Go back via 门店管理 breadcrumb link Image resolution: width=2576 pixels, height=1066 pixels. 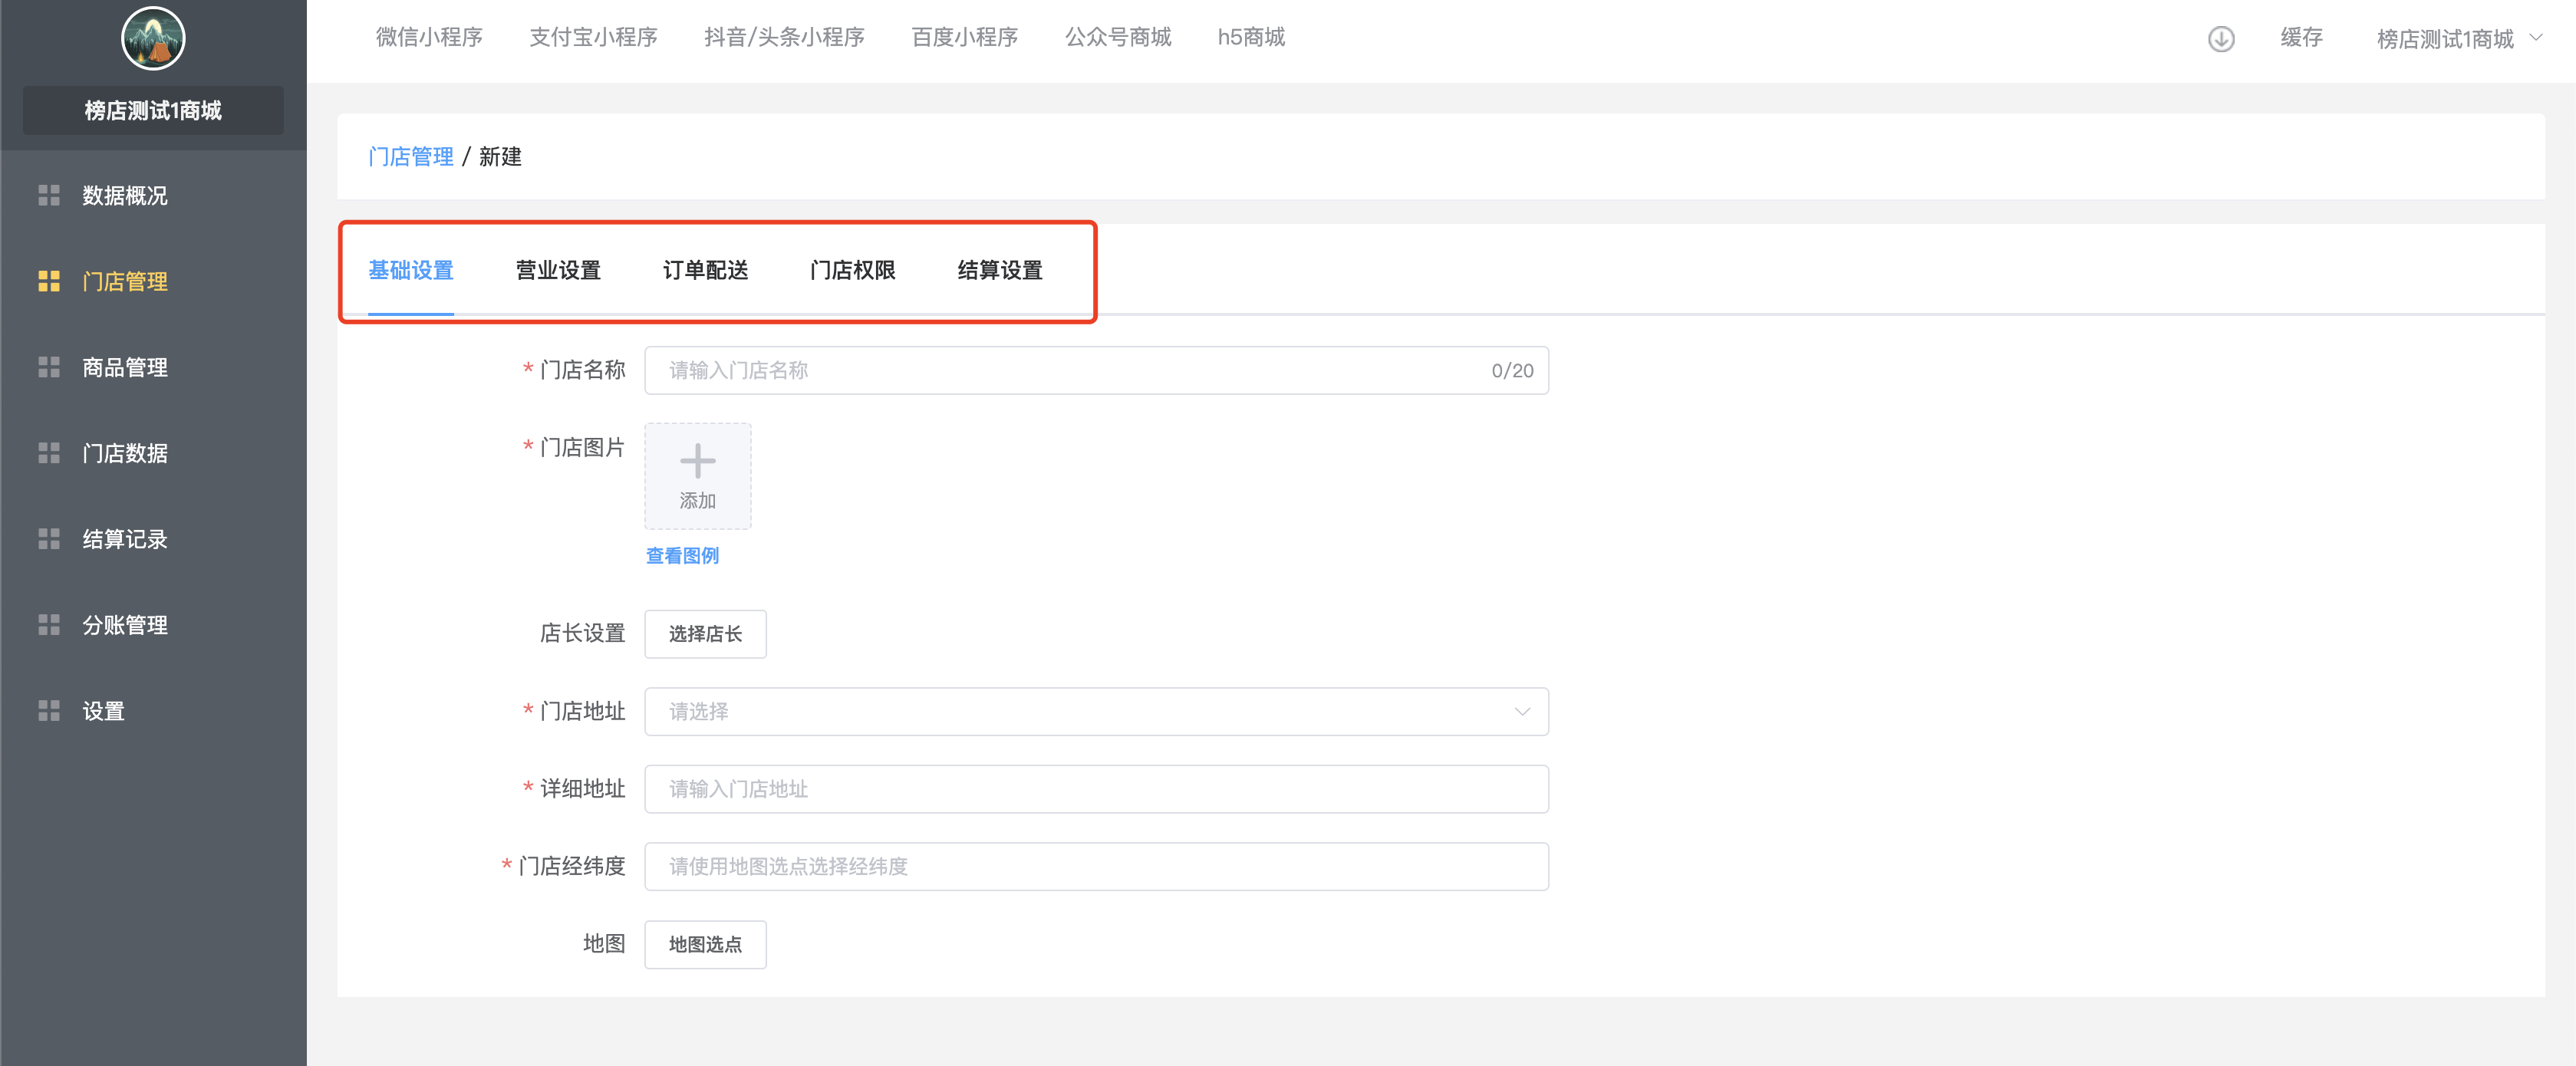(411, 156)
